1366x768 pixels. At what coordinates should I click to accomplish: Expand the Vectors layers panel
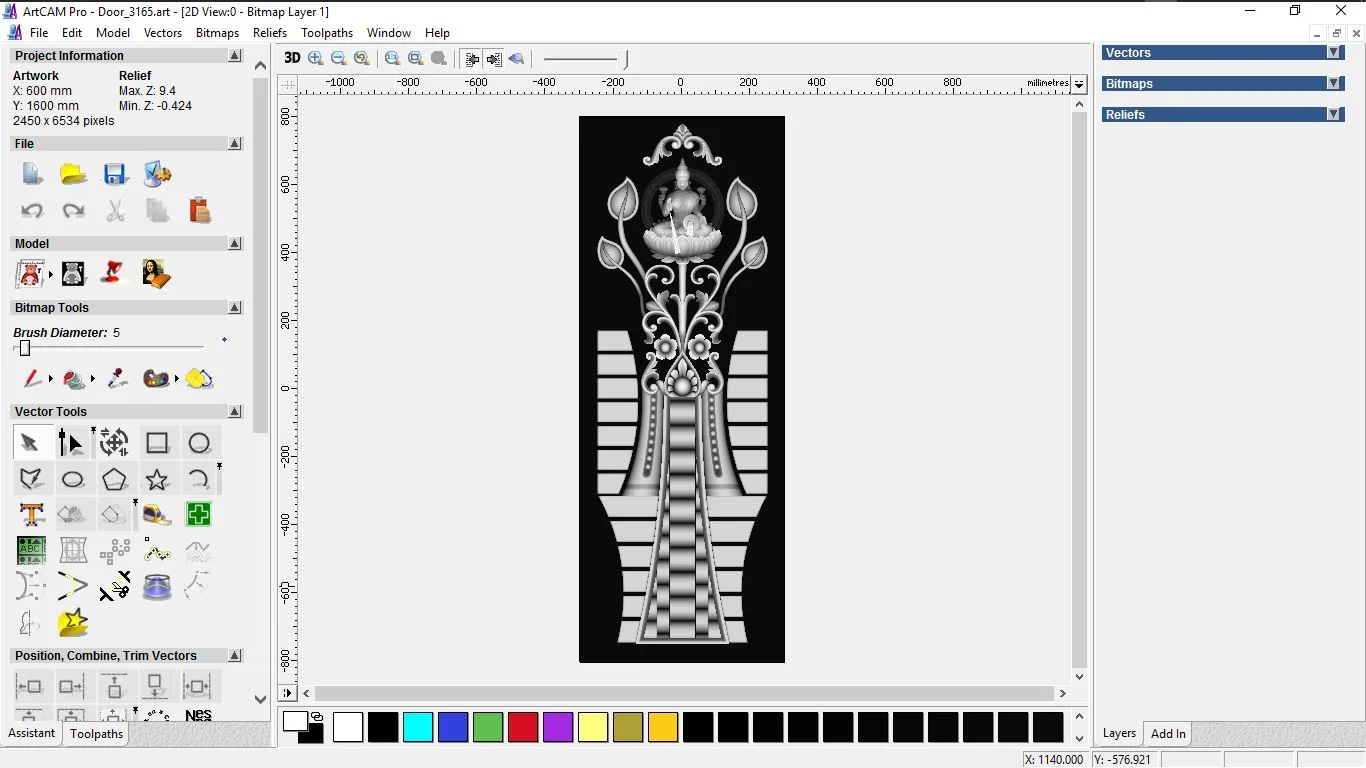[1333, 53]
